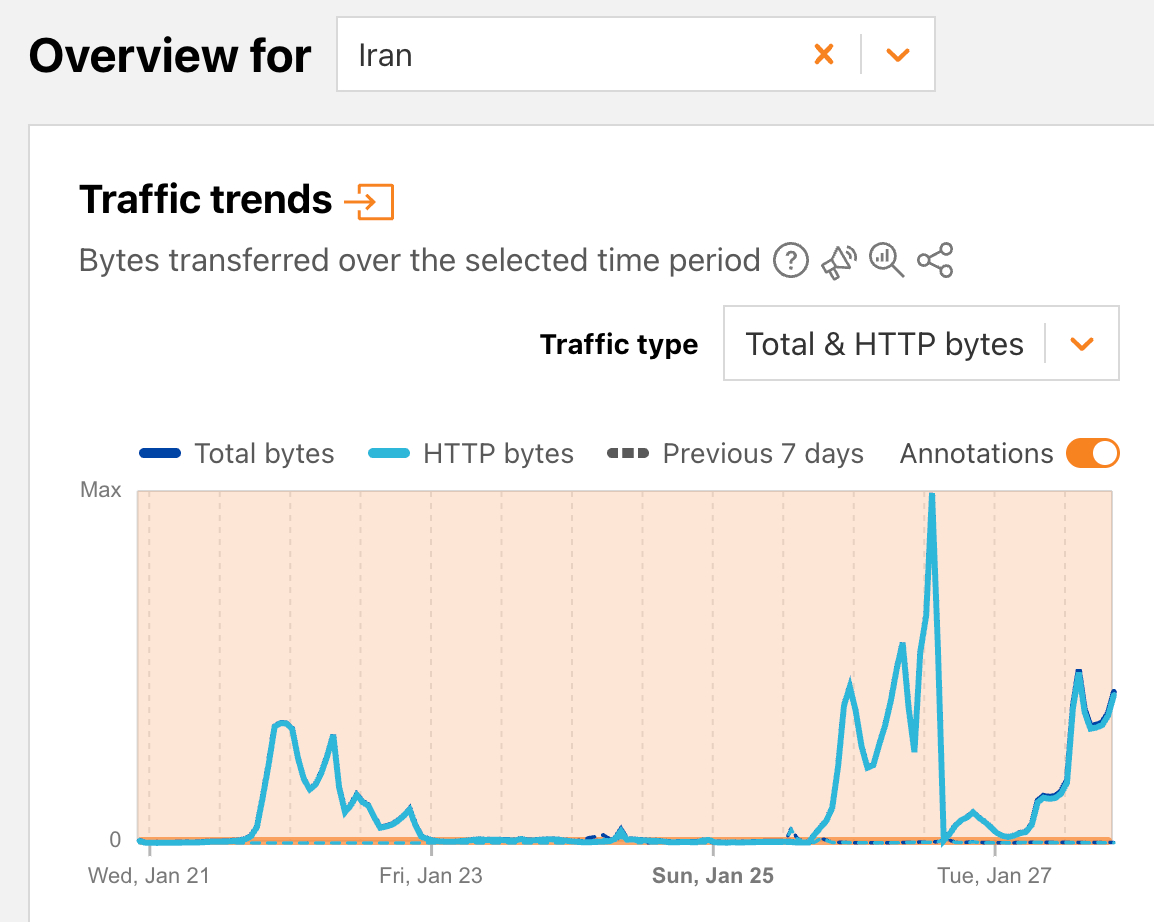Click the Traffic type chevron arrow

coord(1082,344)
